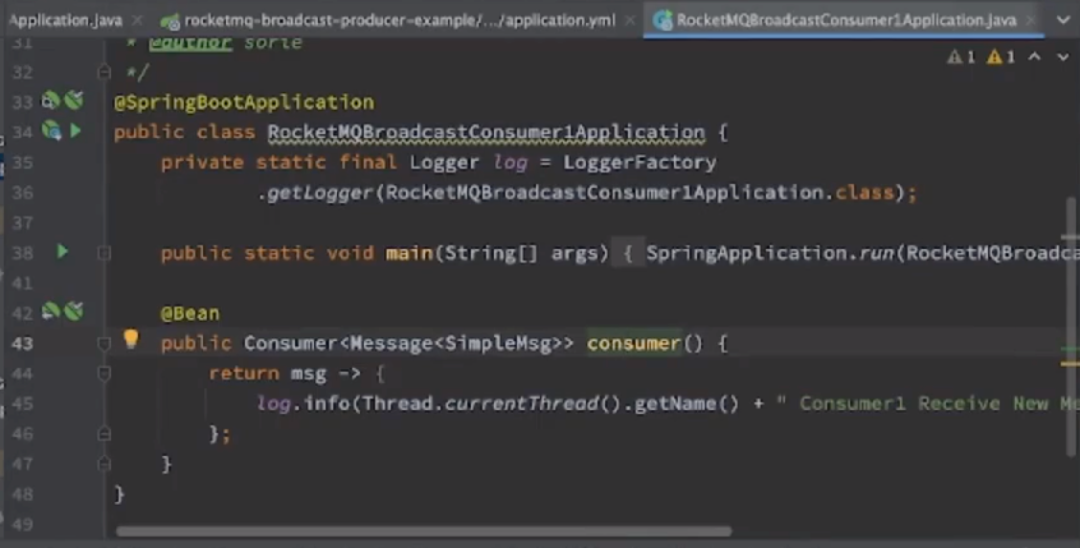The height and width of the screenshot is (548, 1080).
Task: Click the SimpleMsg type on line 43
Action: (498, 344)
